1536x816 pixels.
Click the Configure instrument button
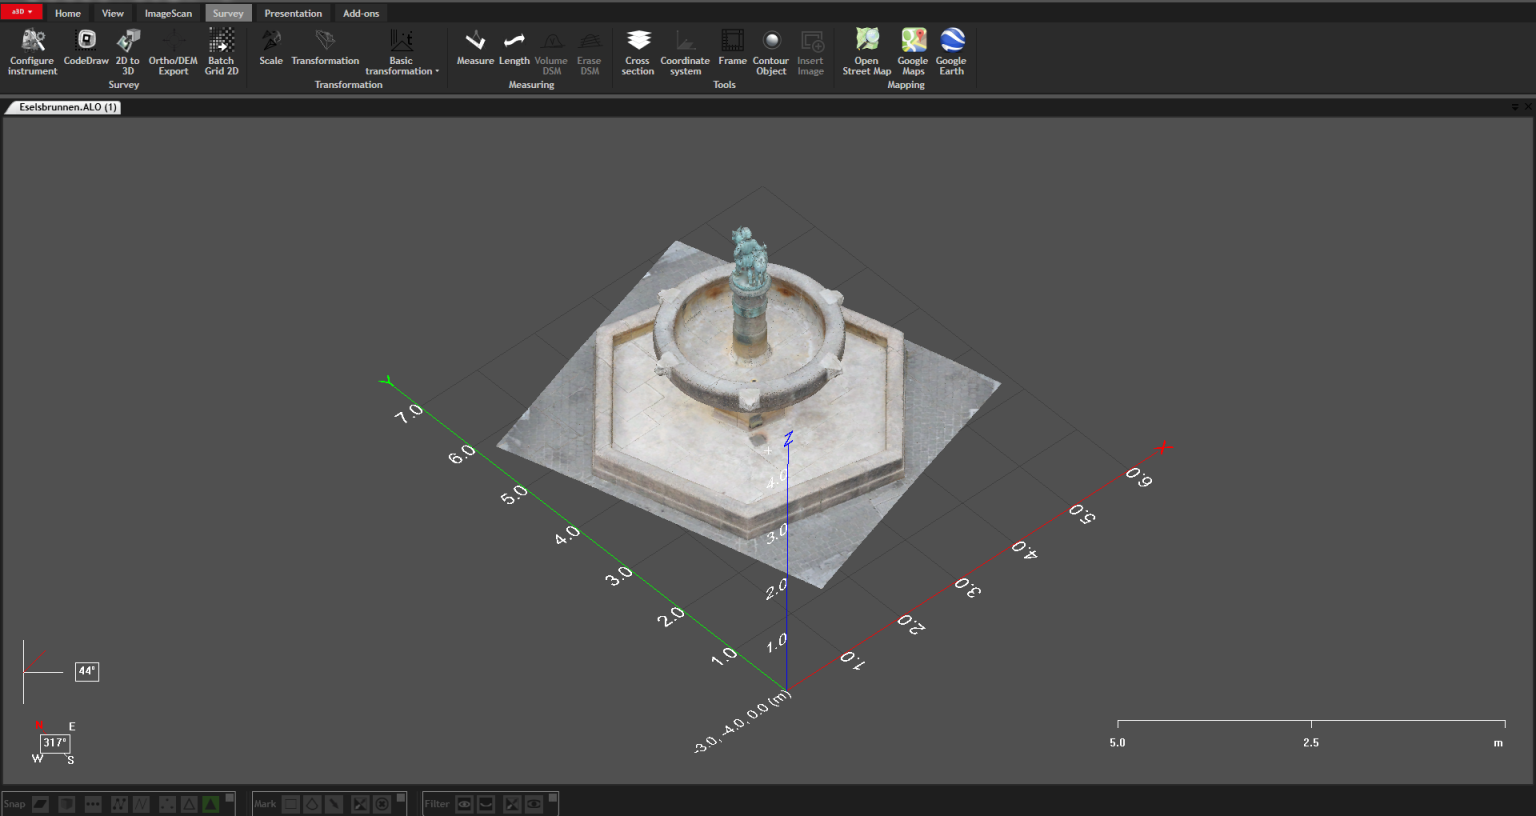click(32, 50)
